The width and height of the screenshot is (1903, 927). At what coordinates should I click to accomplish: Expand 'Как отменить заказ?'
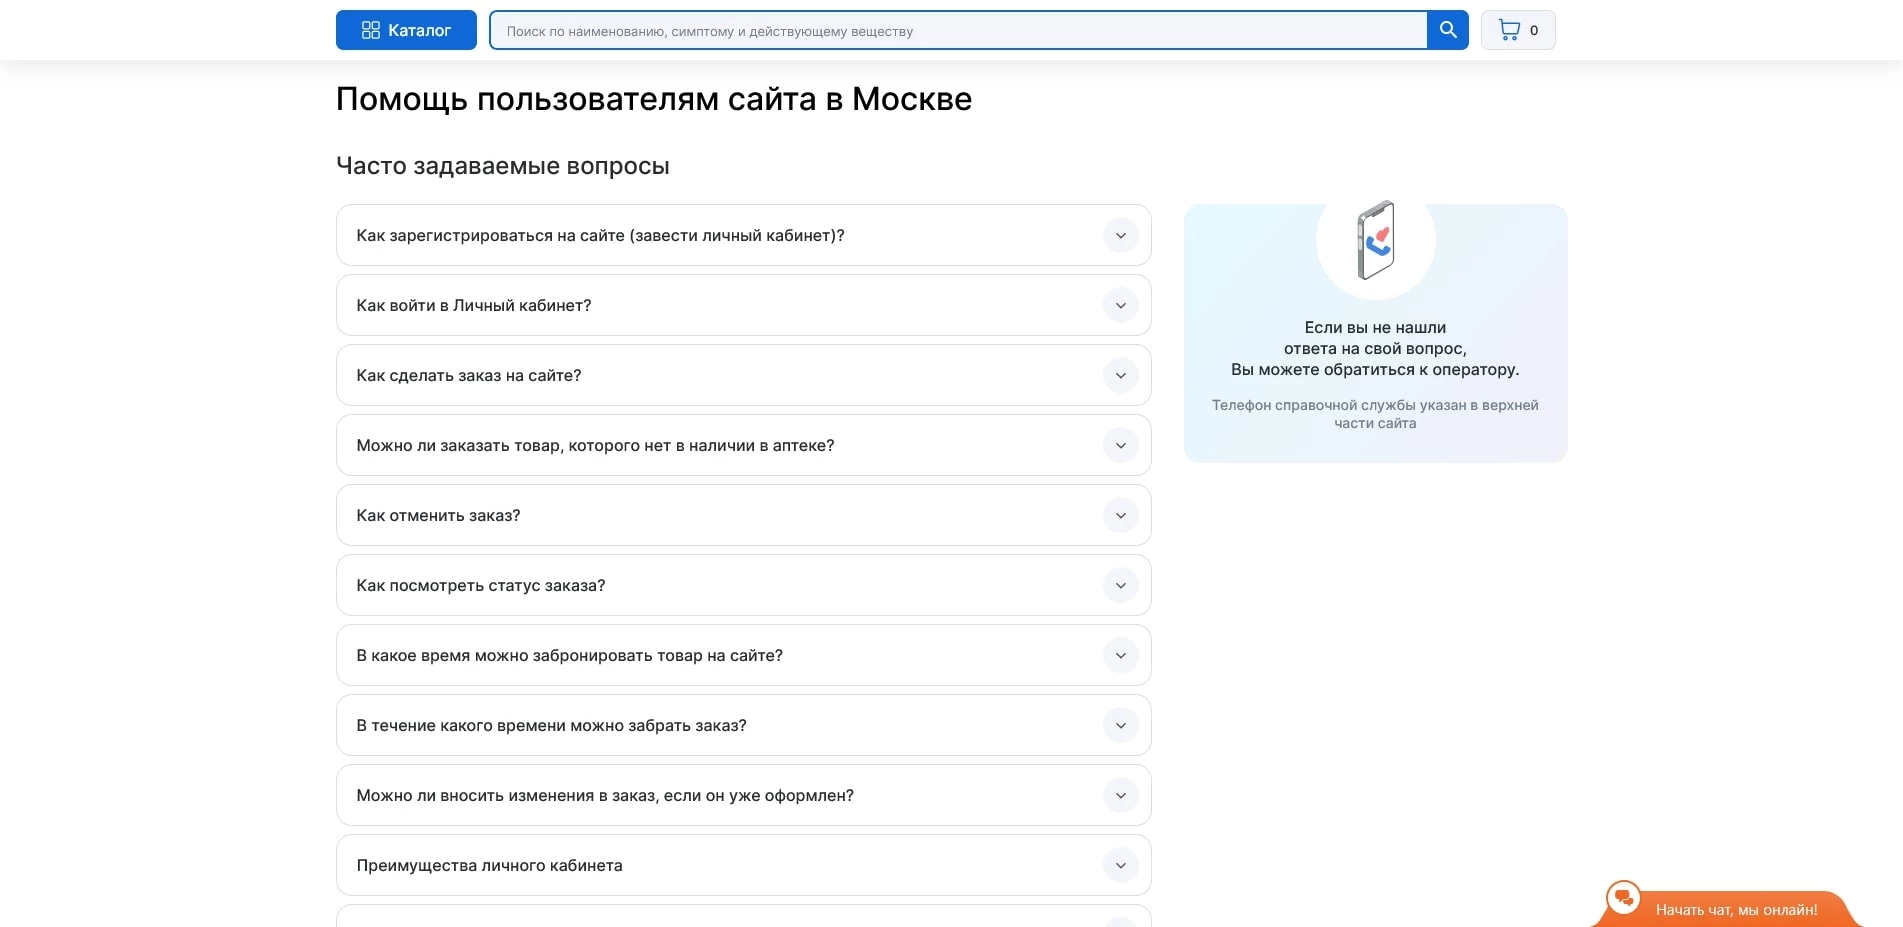click(x=1121, y=515)
